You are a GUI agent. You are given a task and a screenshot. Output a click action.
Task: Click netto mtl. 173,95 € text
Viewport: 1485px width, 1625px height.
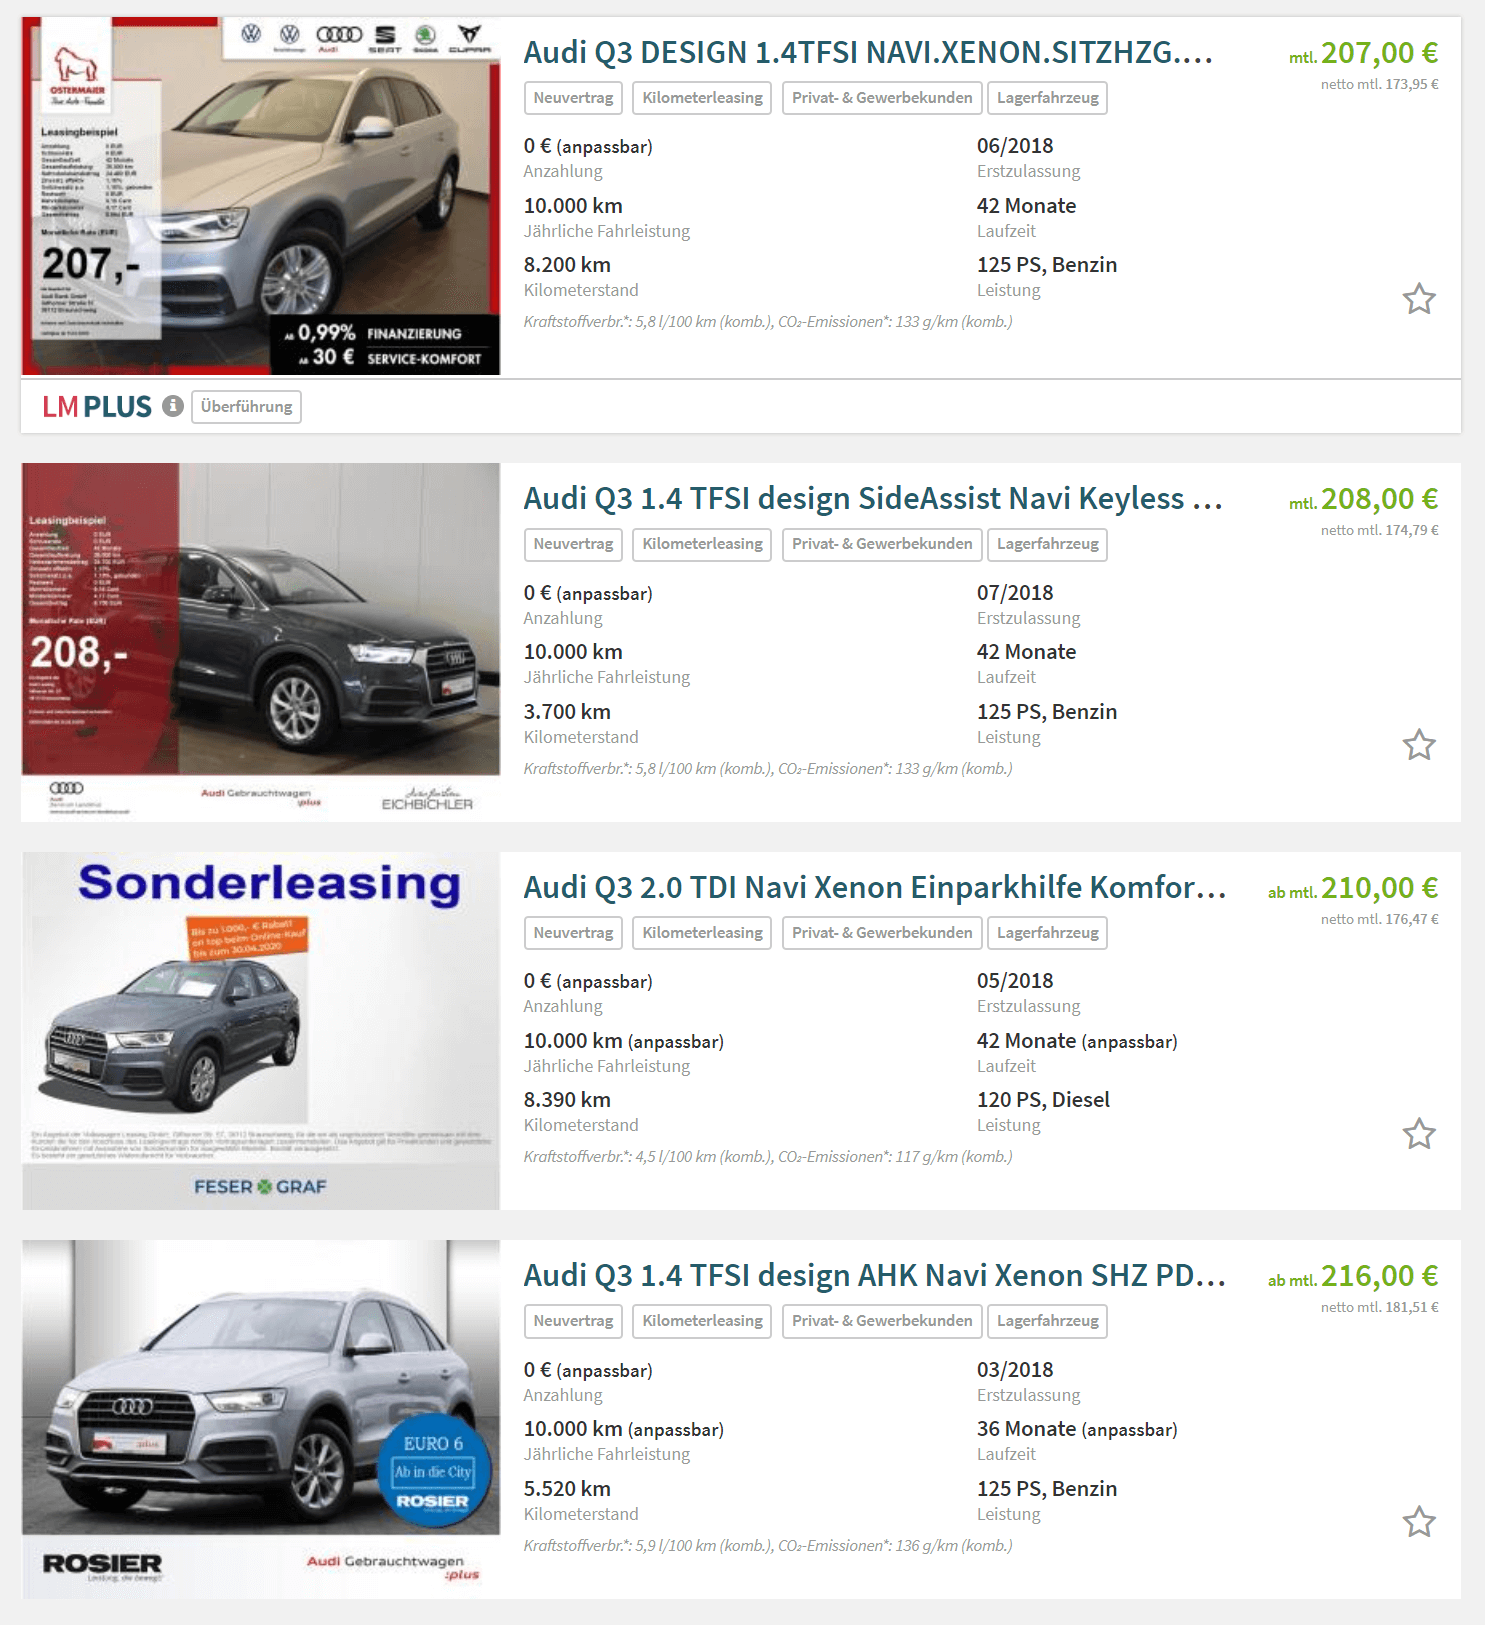pos(1379,84)
